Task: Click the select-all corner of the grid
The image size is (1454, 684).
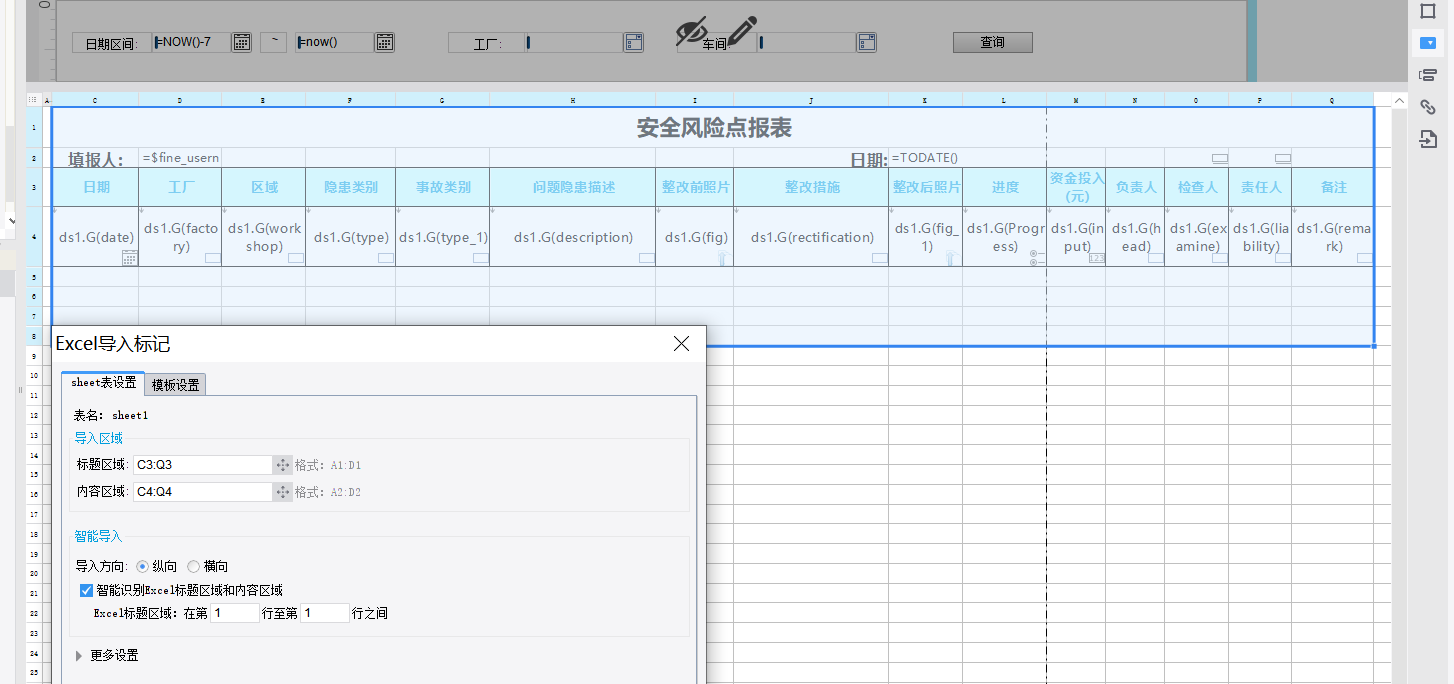Action: 33,100
